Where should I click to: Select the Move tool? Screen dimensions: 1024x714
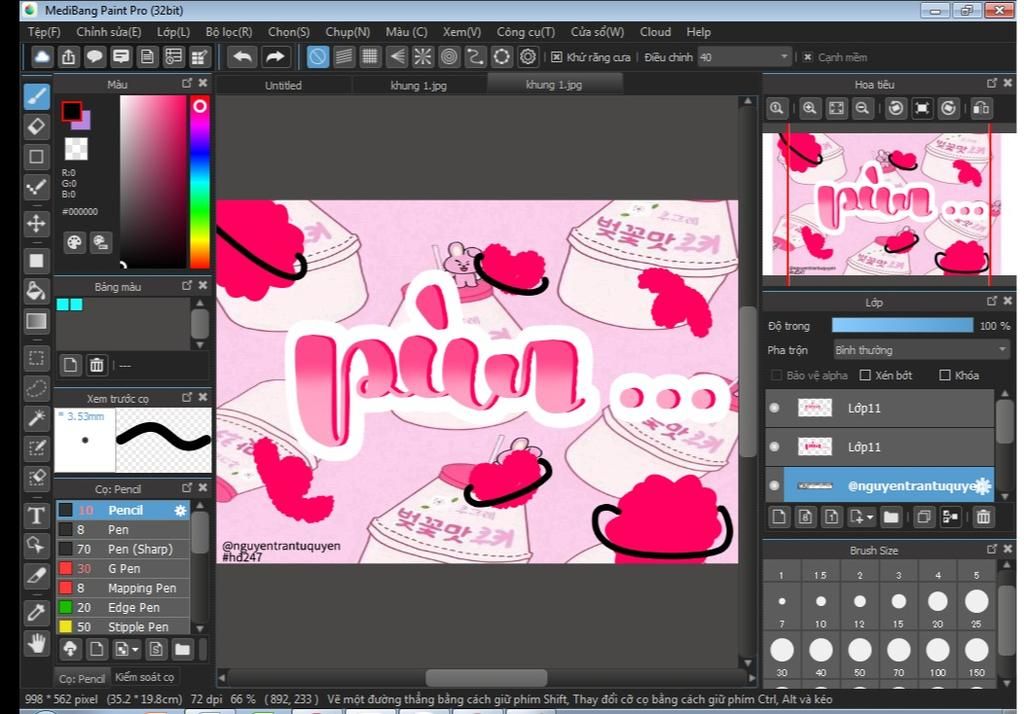click(x=37, y=223)
